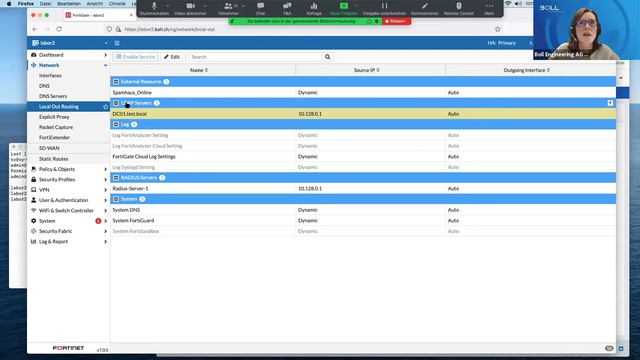Screen dimensions: 640x360
Task: Open the video options arrow in Zoom
Action: pyautogui.click(x=205, y=6)
